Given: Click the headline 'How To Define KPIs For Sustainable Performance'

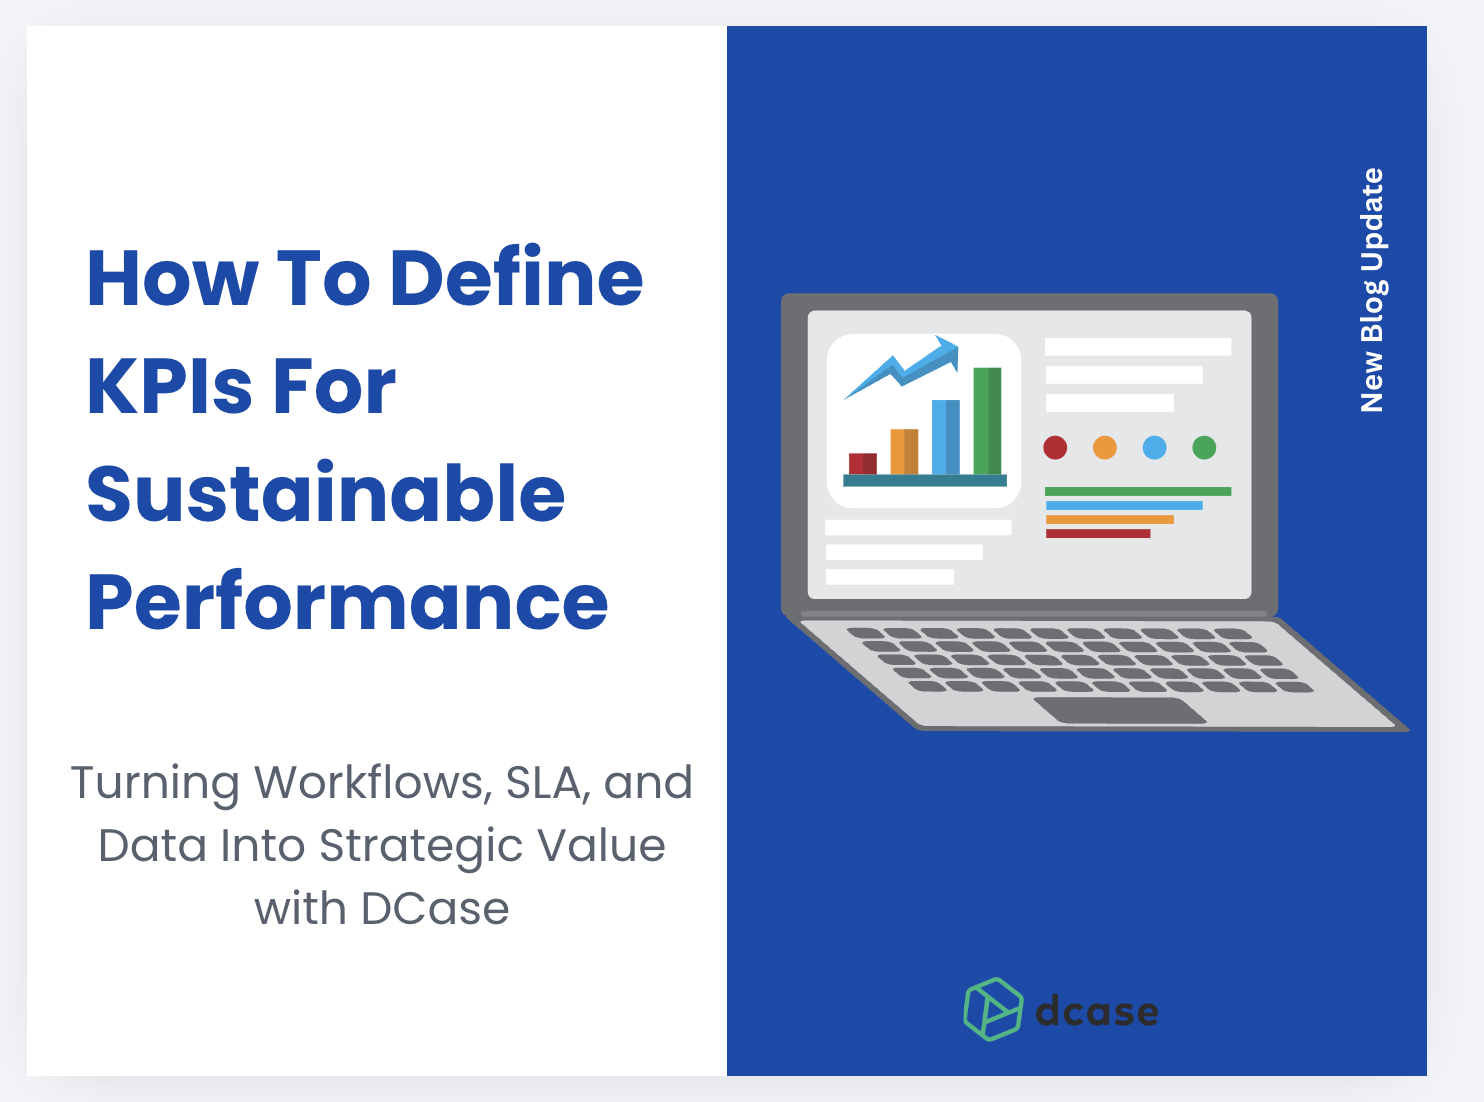Looking at the screenshot, I should (365, 439).
